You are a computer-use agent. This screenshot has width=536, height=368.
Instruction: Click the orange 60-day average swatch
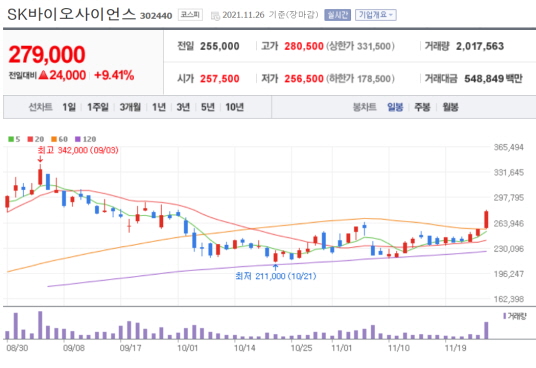[x=54, y=139]
